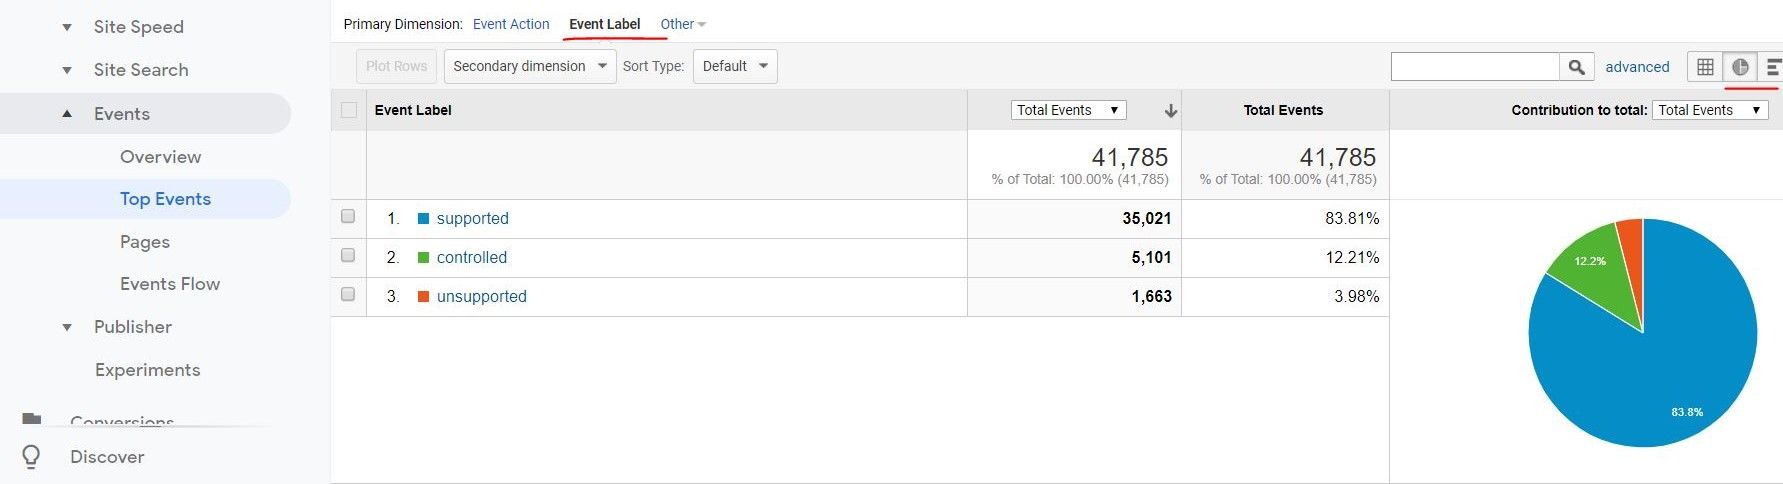Image resolution: width=1783 pixels, height=484 pixels.
Task: Switch to data table view icon
Action: 1705,67
